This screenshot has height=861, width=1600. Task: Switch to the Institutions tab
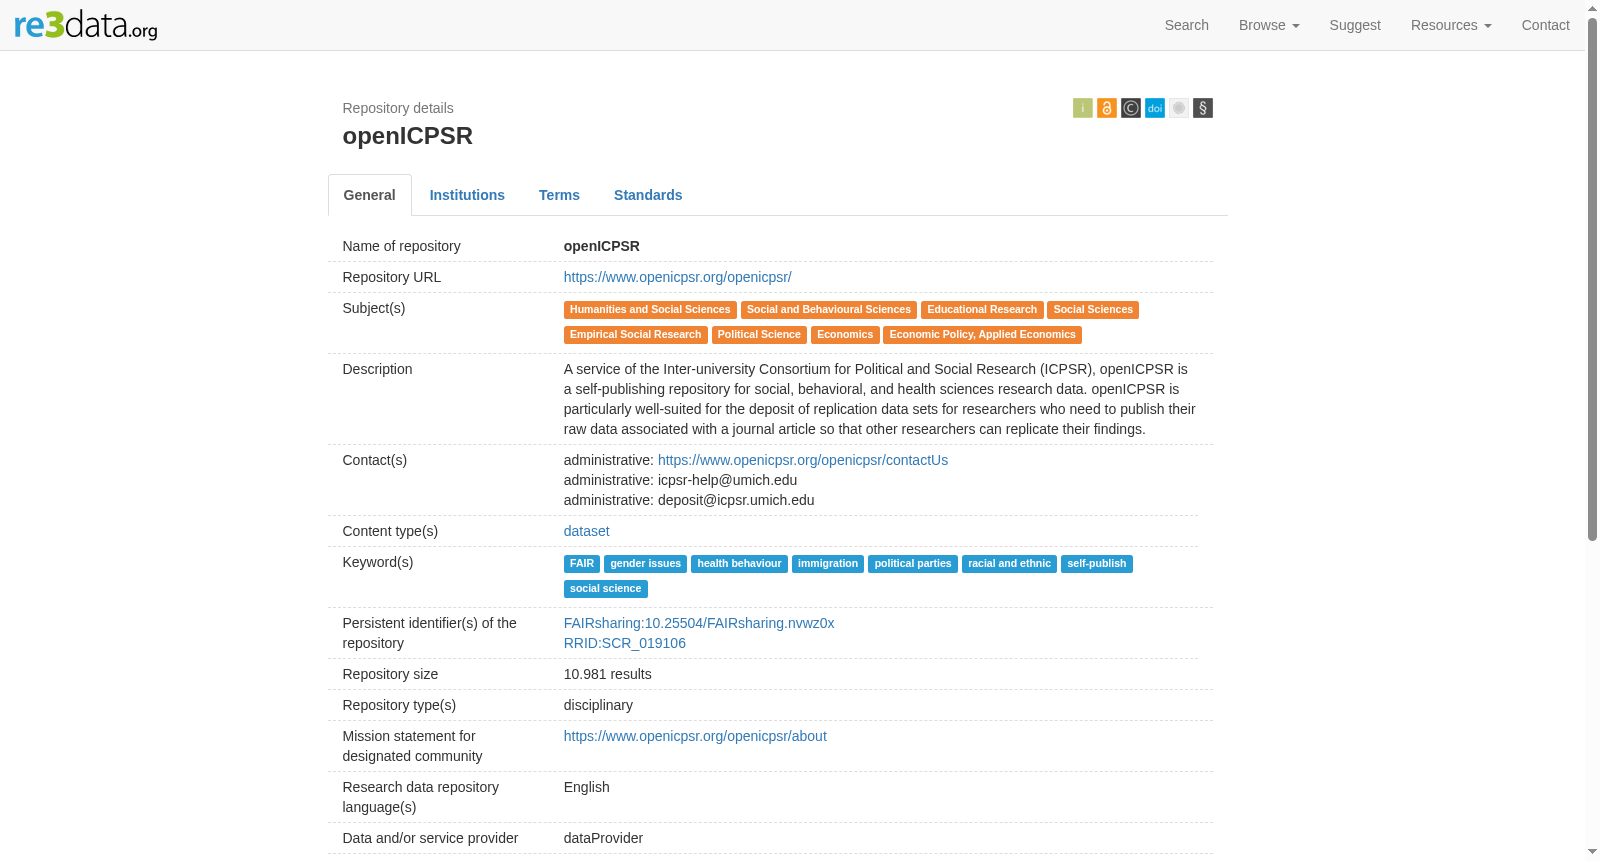point(467,195)
